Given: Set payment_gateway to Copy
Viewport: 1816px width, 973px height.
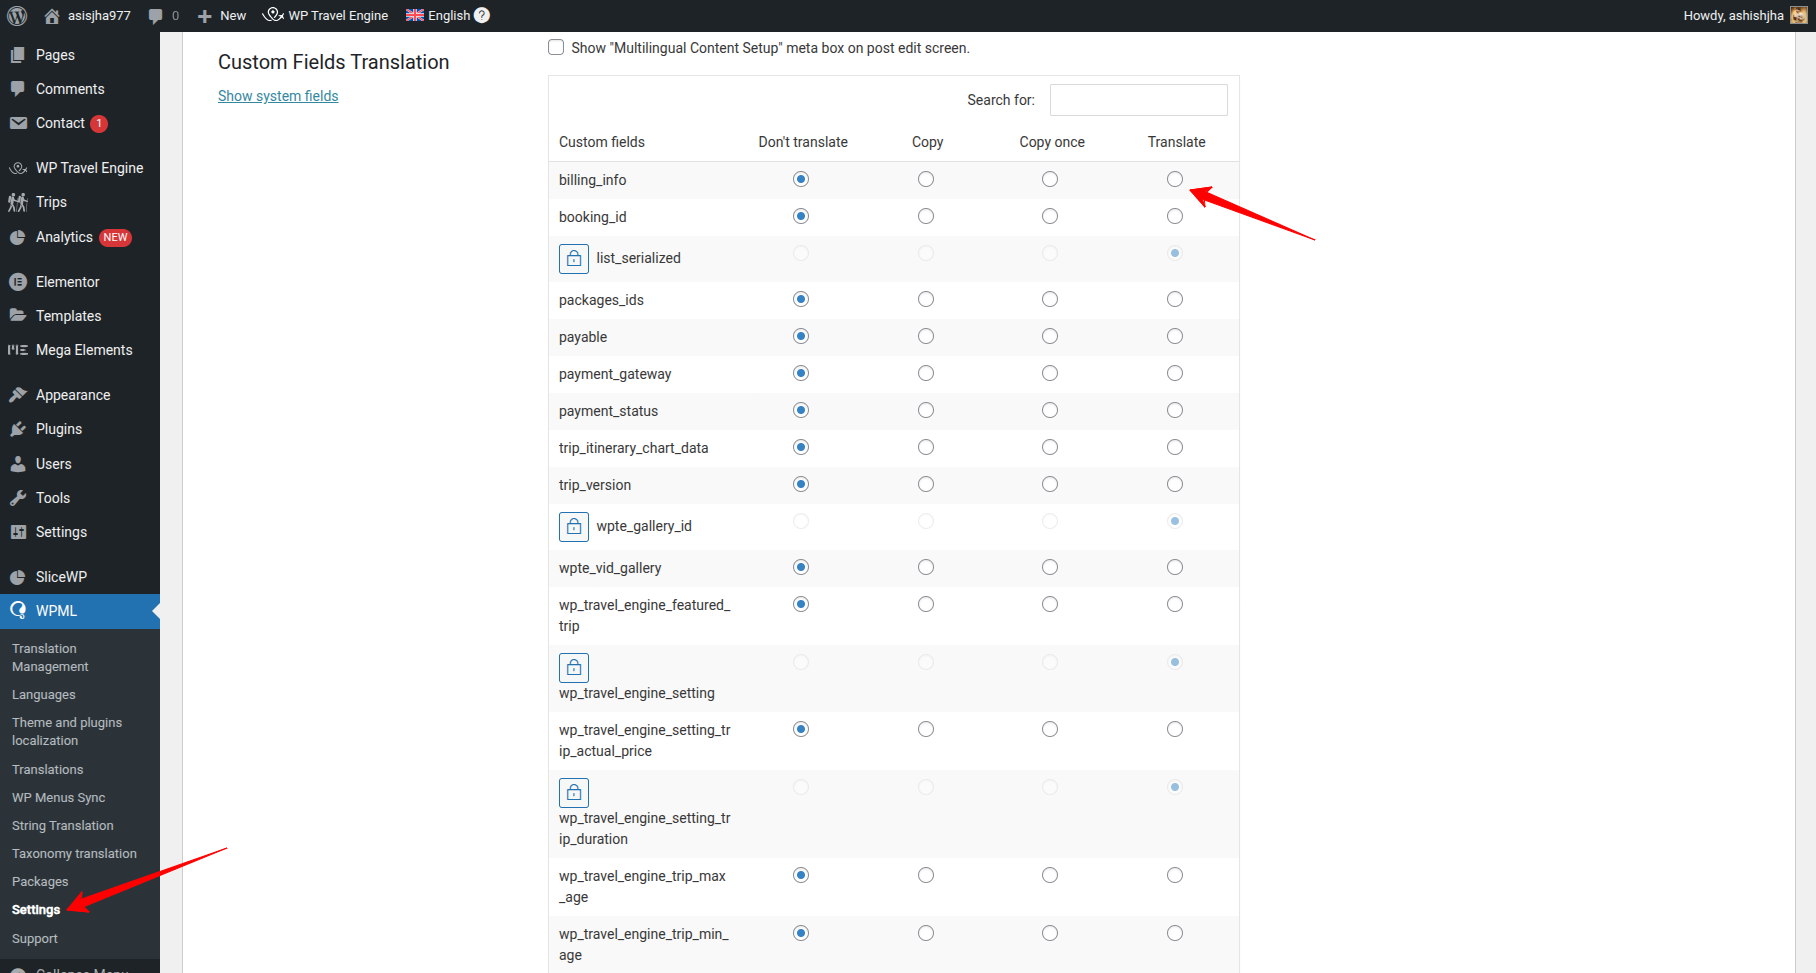Looking at the screenshot, I should pyautogui.click(x=926, y=373).
